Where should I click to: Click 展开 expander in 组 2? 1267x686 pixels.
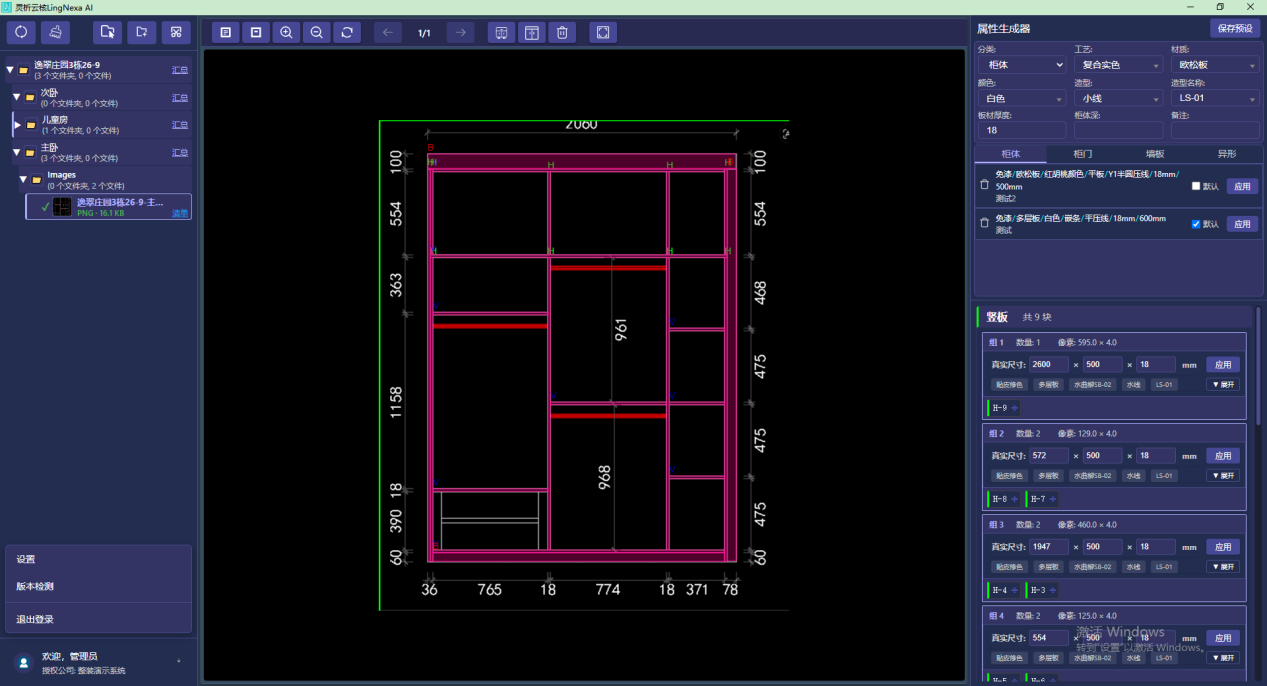click(x=1222, y=476)
